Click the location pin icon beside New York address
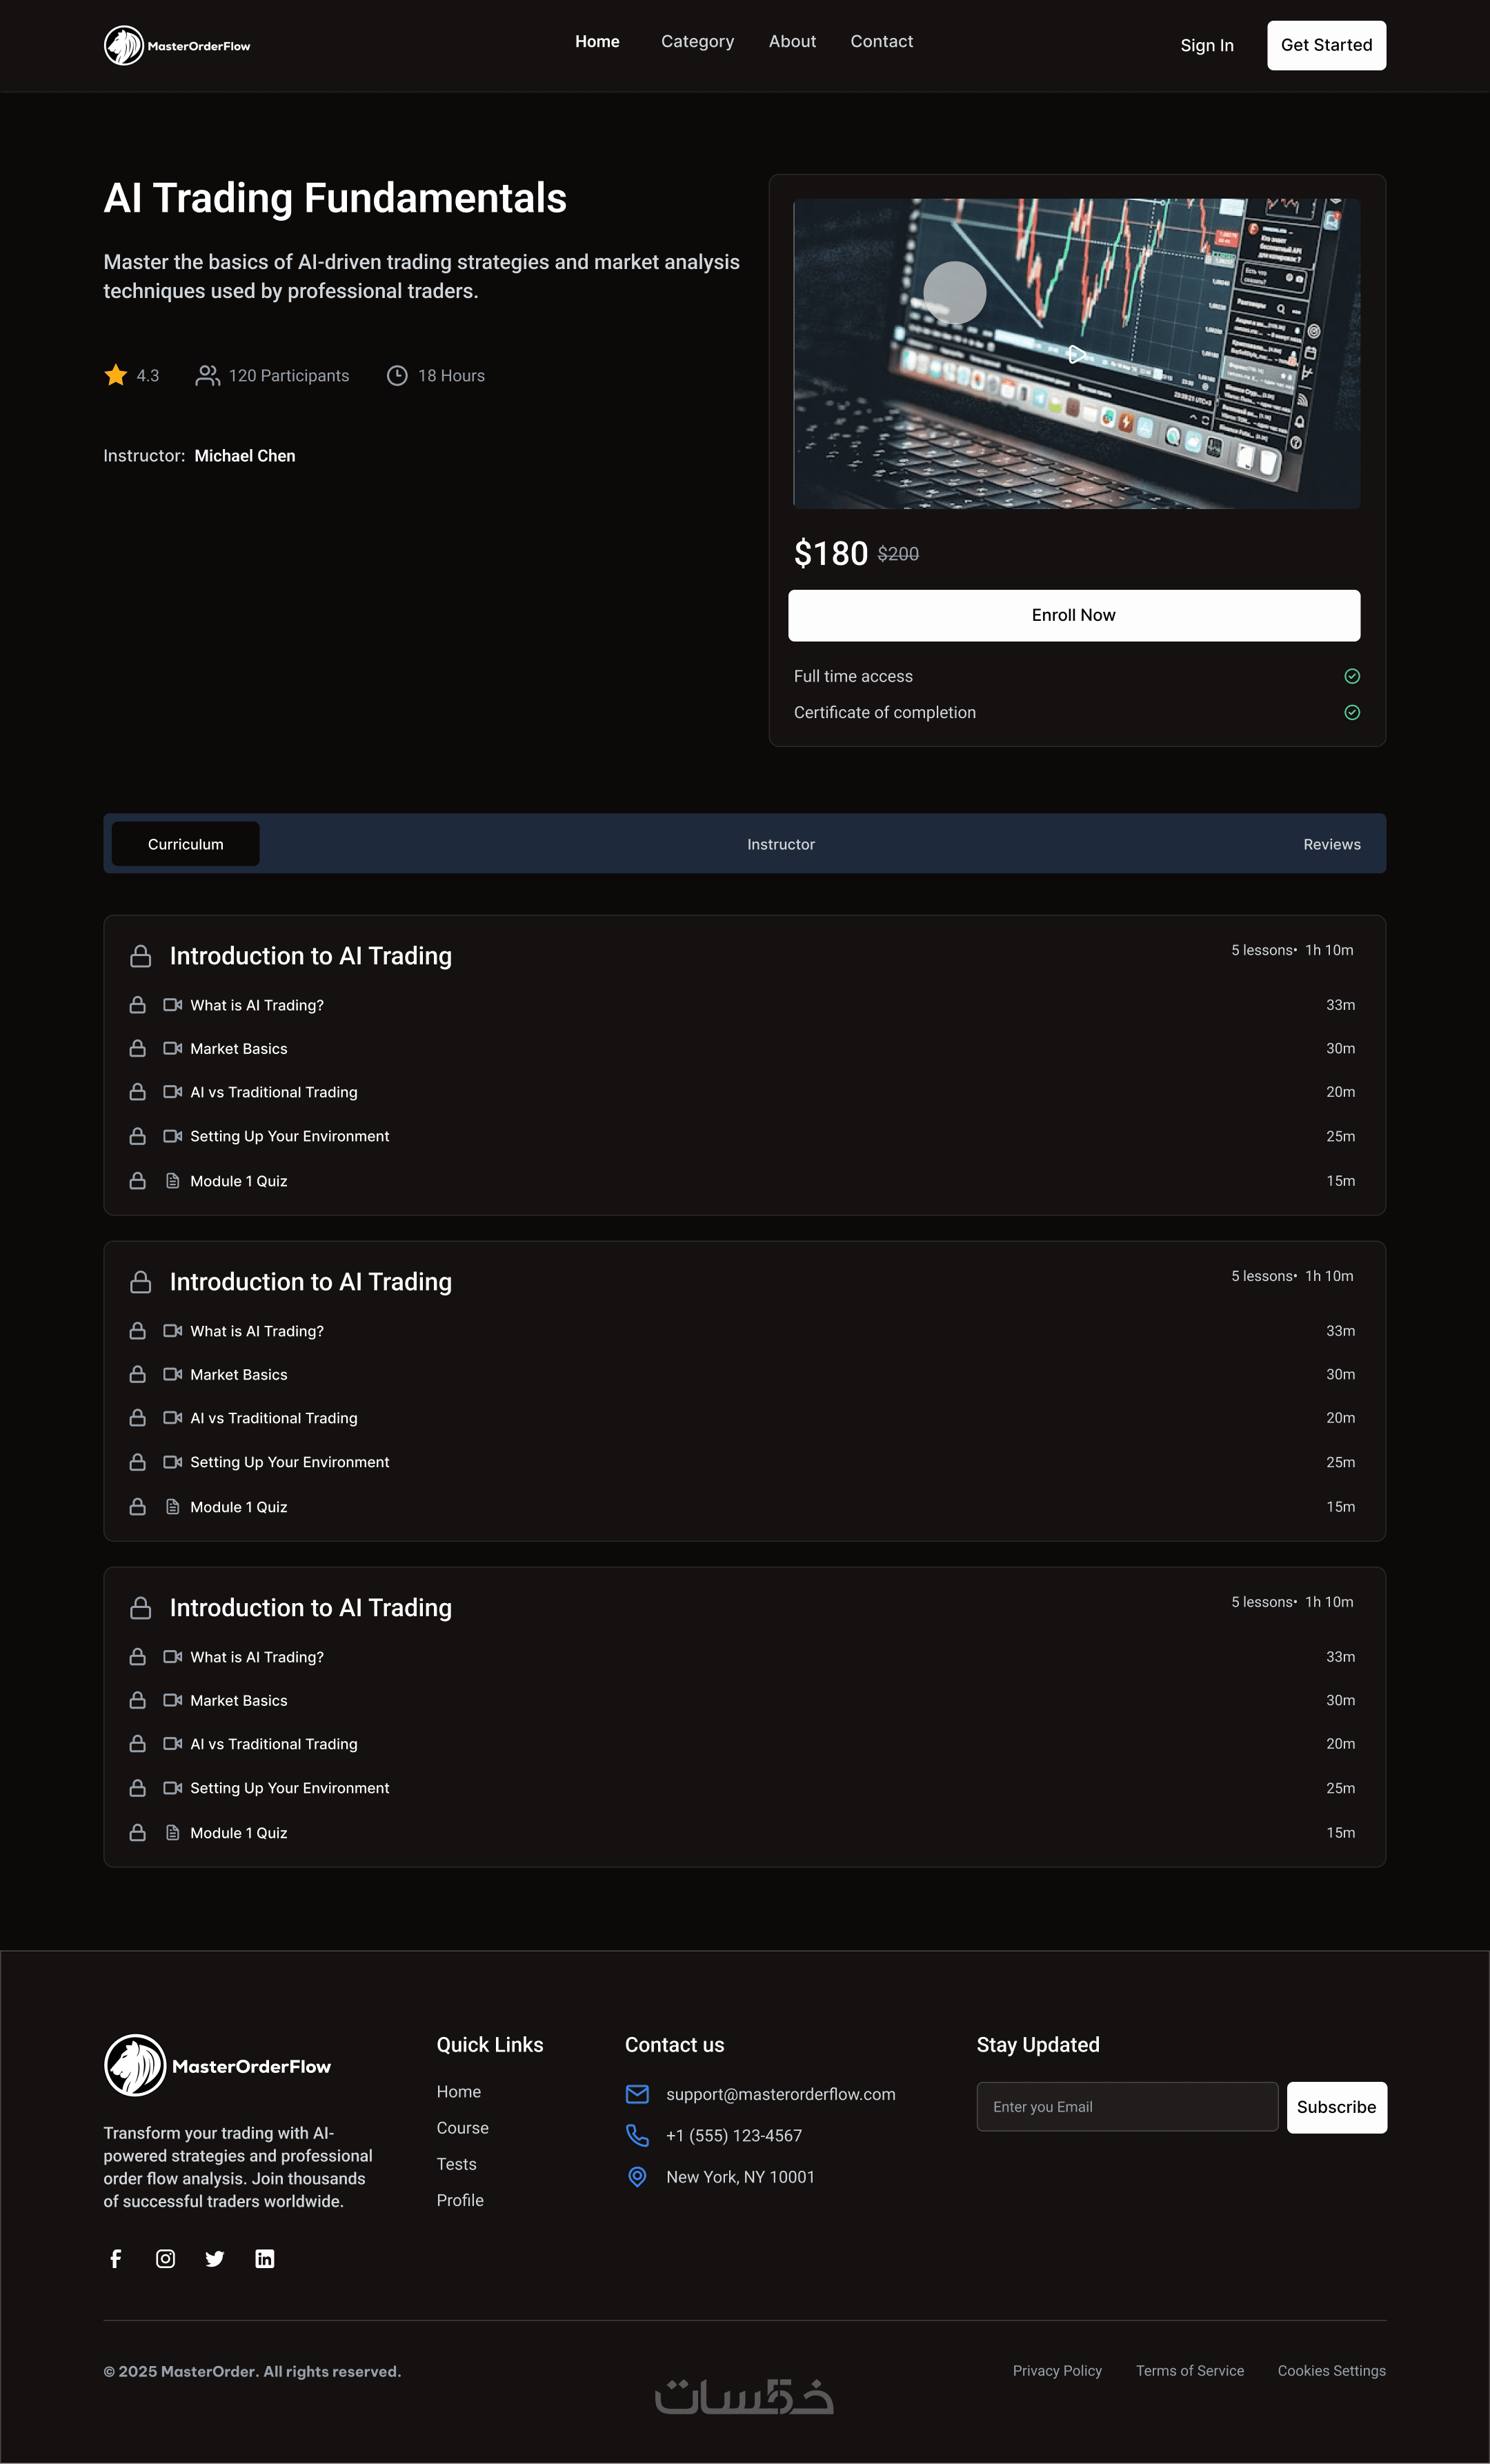This screenshot has height=2464, width=1490. tap(637, 2177)
